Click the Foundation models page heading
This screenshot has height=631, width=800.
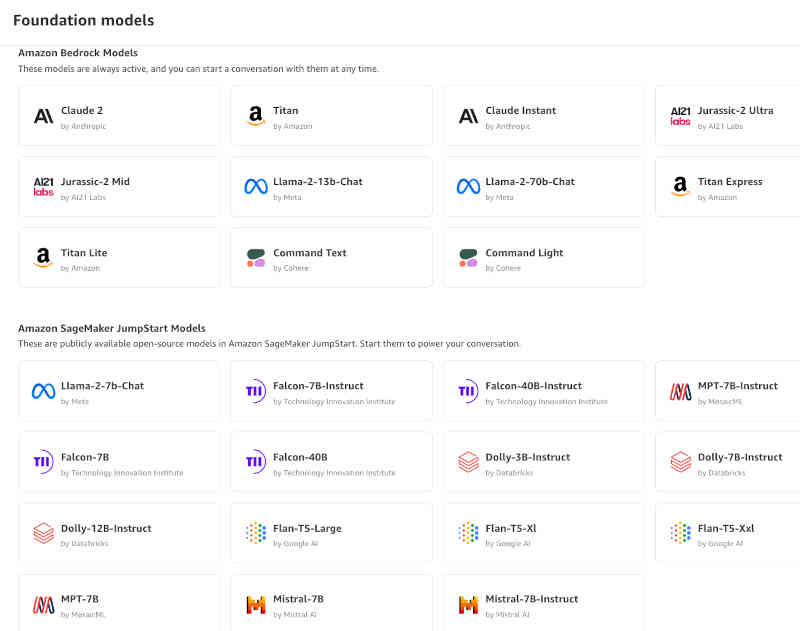(83, 20)
